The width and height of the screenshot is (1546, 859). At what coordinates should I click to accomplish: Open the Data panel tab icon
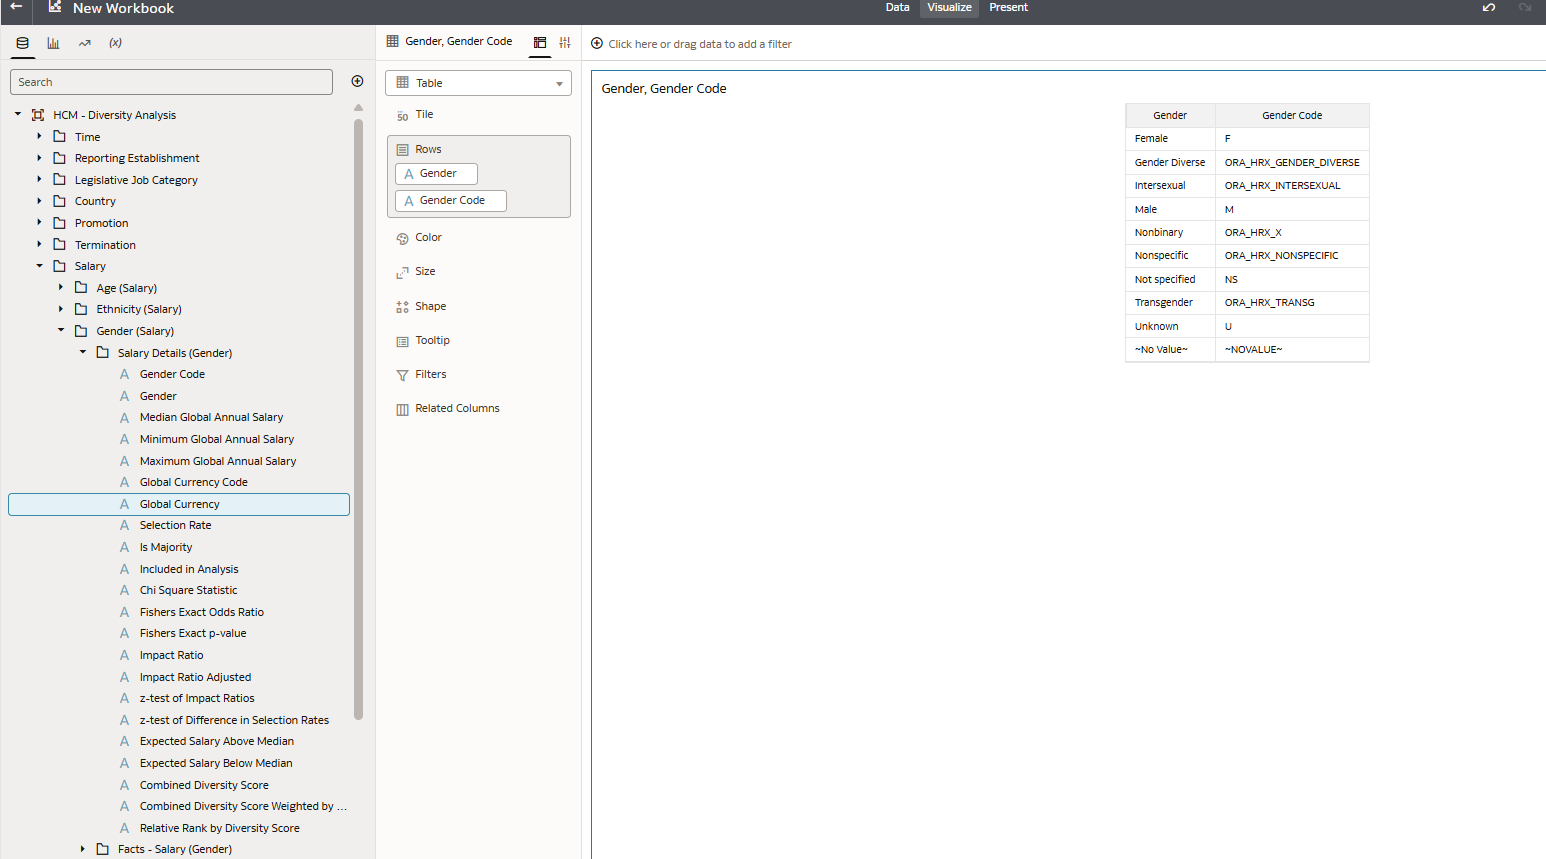click(22, 43)
